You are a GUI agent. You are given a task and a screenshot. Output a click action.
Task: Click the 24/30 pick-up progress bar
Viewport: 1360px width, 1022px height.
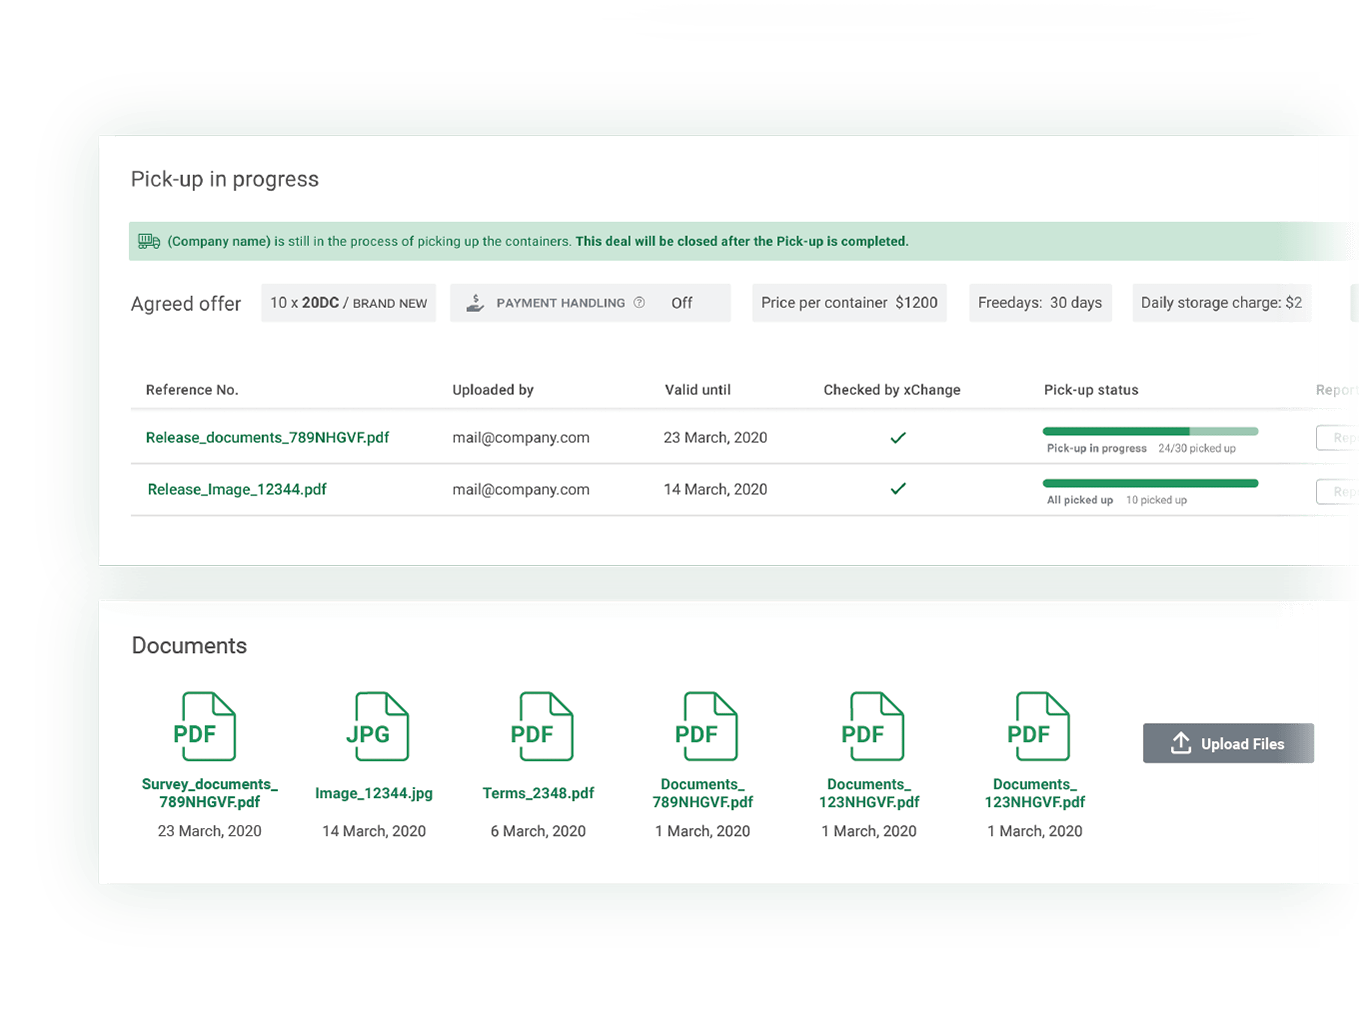point(1150,431)
